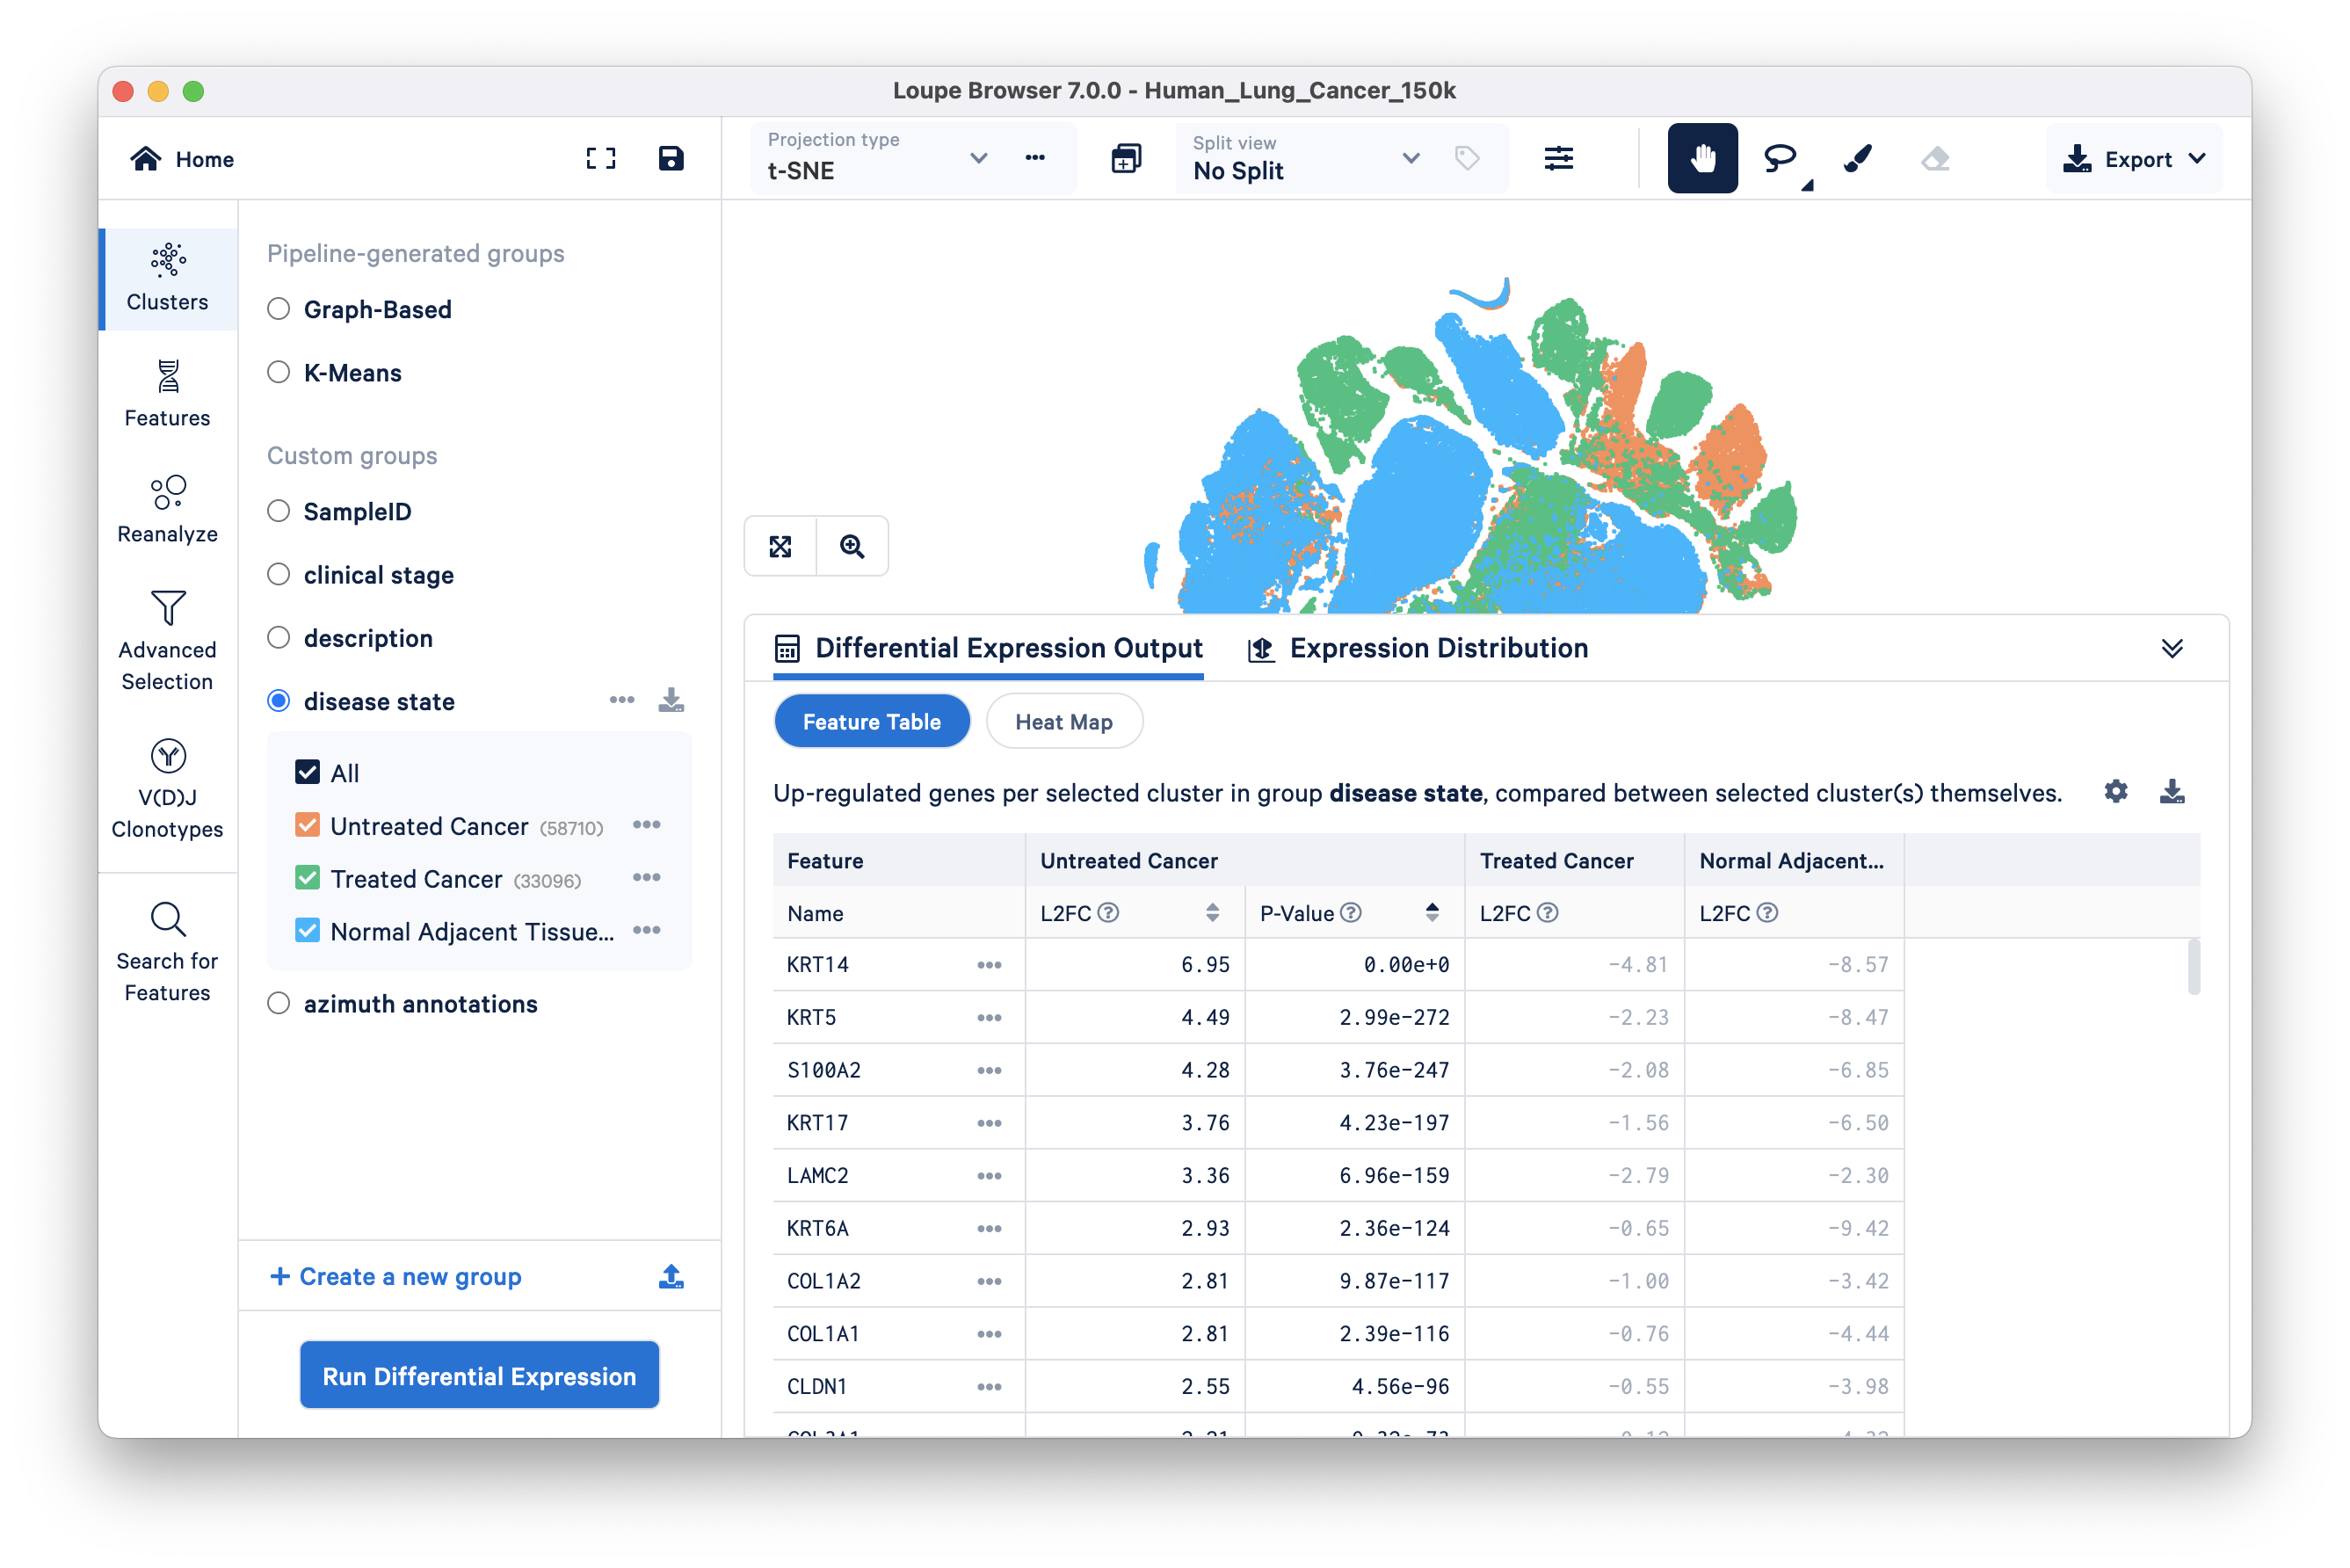The height and width of the screenshot is (1568, 2350).
Task: Open the V(D)J Clonotypes panel
Action: 167,788
